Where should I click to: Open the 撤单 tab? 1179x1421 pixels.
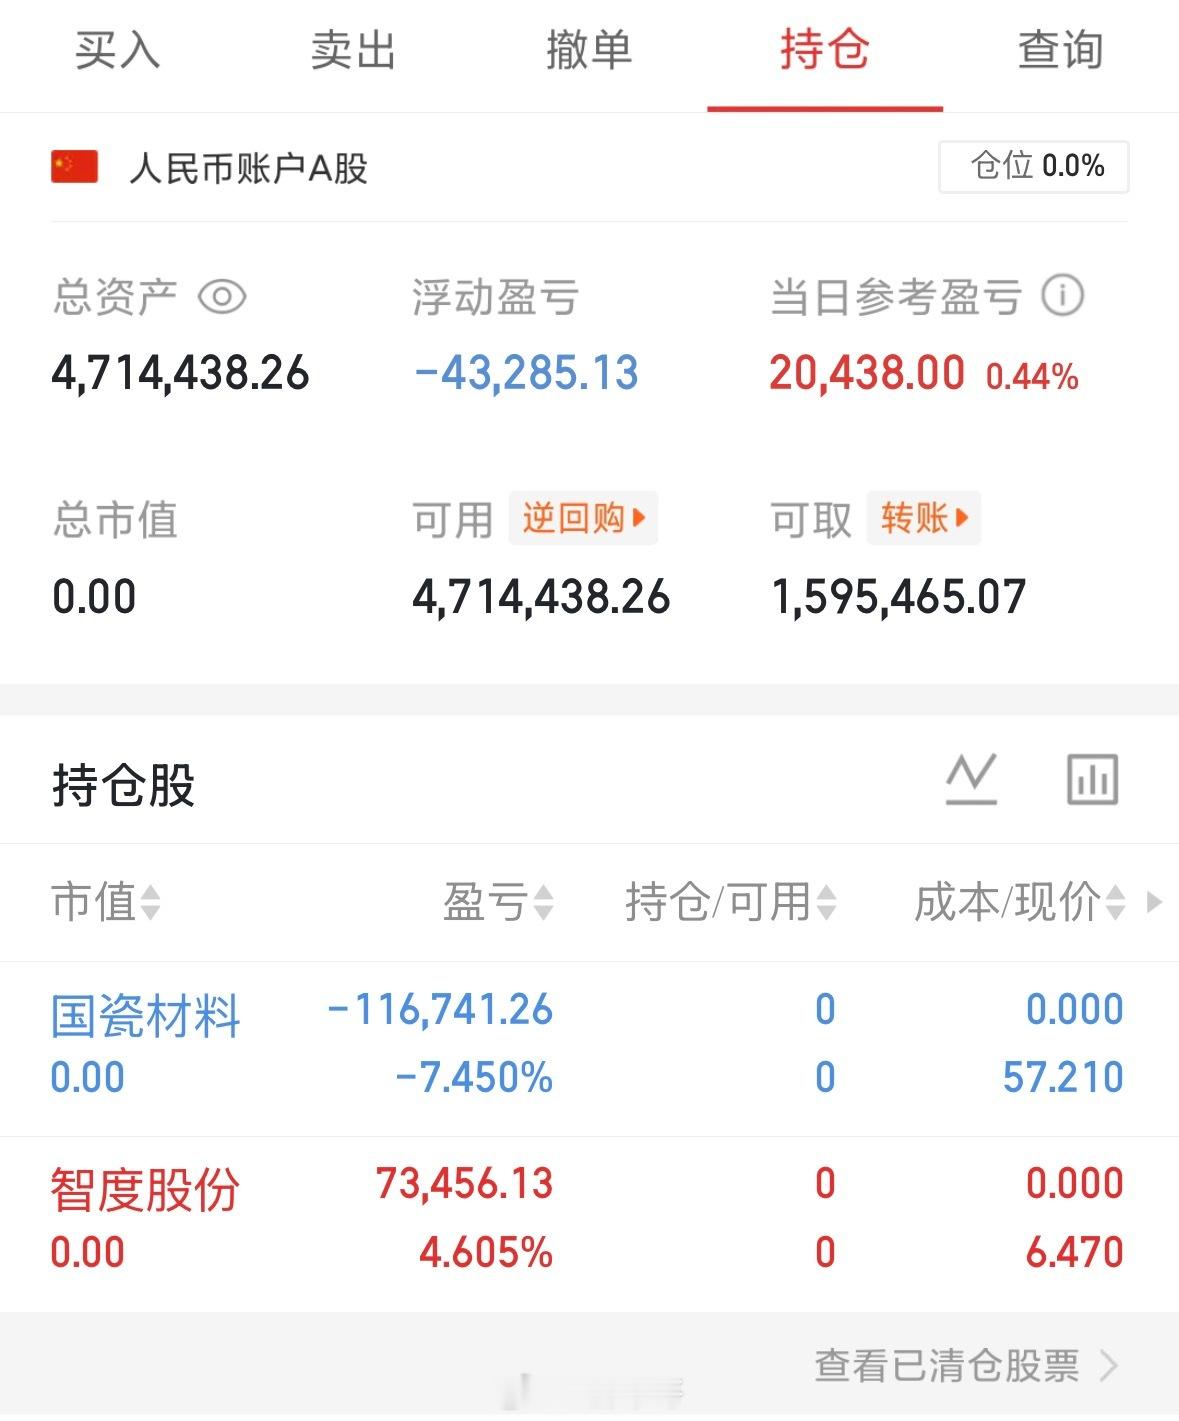[x=589, y=50]
